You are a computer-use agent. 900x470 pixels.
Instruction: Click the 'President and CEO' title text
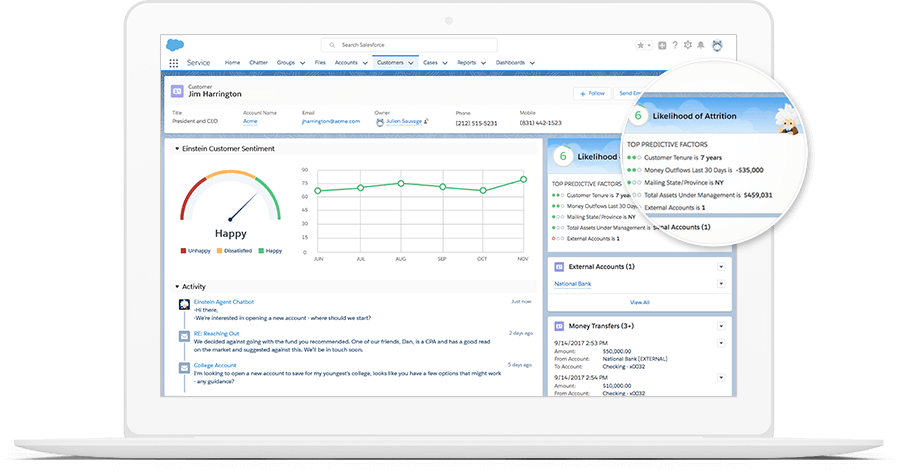(x=195, y=121)
